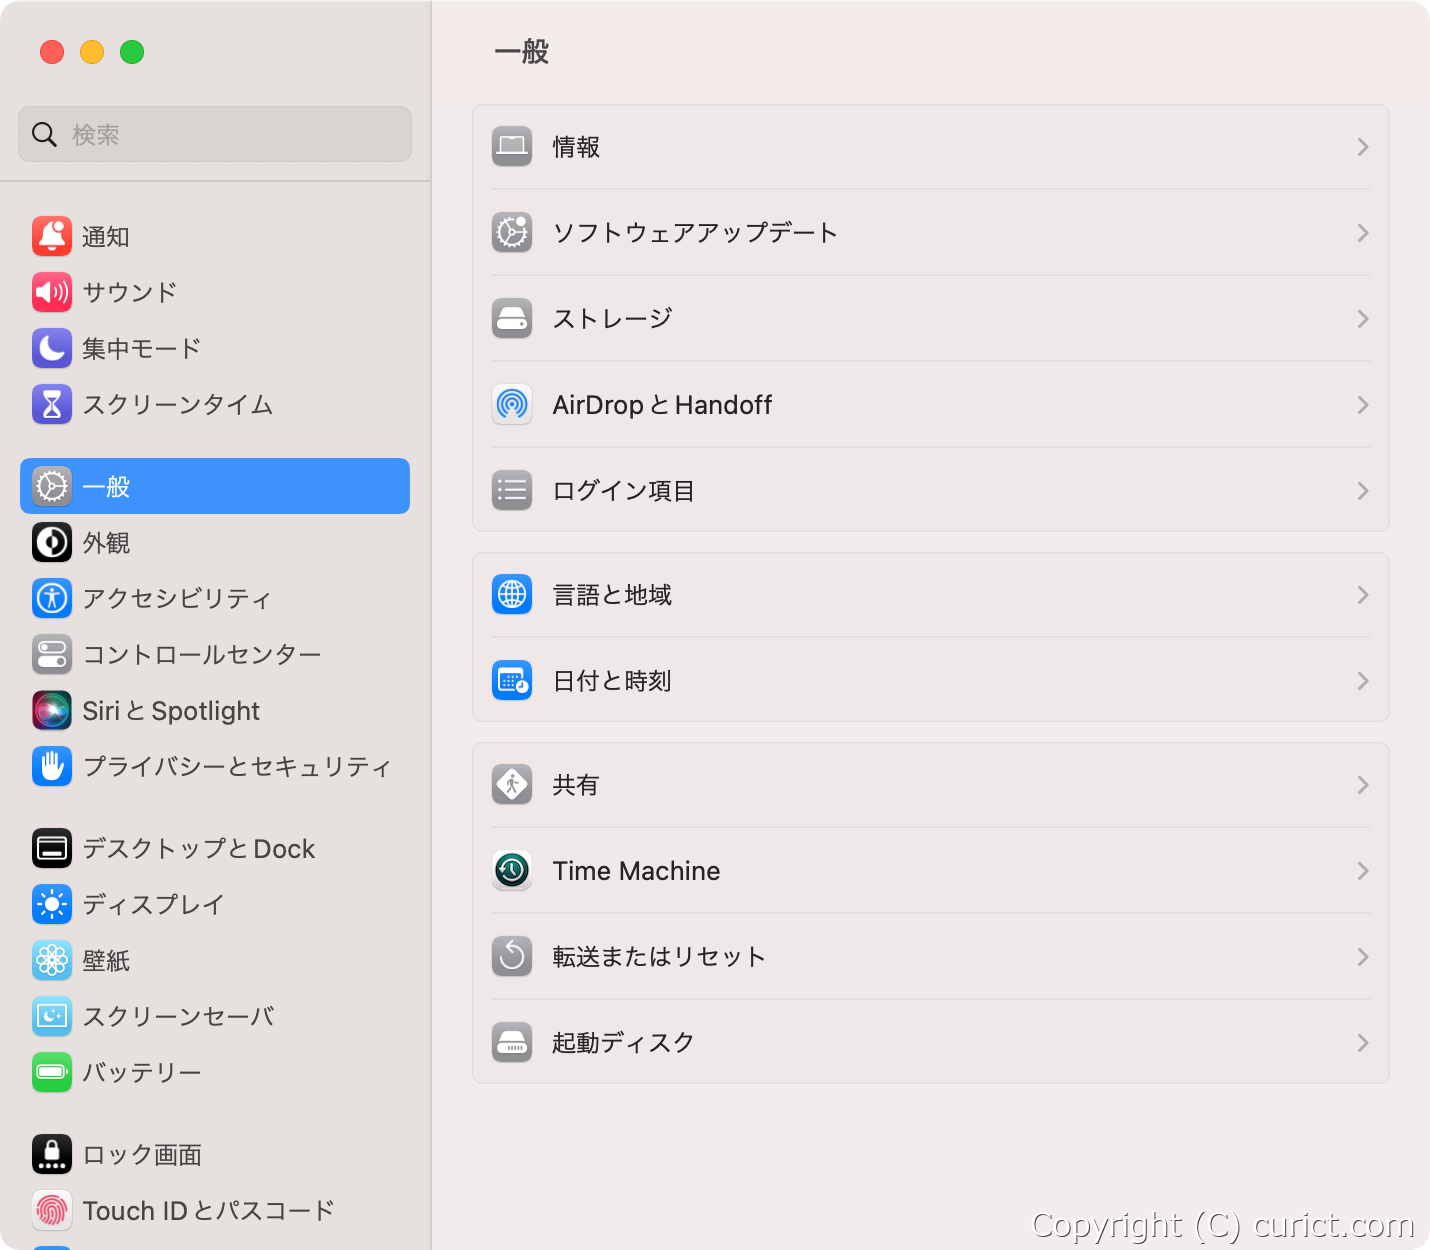1430x1250 pixels.
Task: Expand the 日付と時刻 row chevron
Action: pos(1362,681)
